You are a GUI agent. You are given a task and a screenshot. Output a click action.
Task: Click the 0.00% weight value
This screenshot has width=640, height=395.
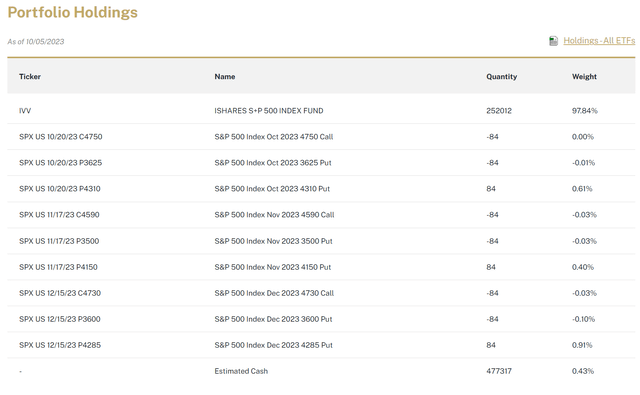coord(583,137)
